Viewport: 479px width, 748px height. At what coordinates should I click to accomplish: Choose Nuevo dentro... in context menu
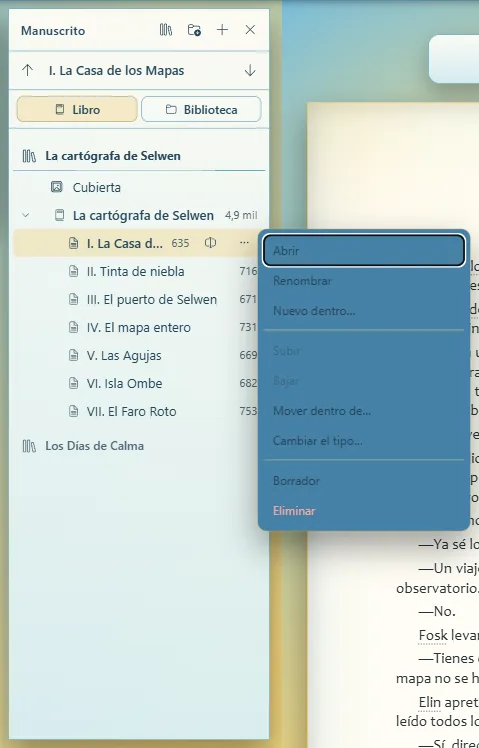(364, 311)
